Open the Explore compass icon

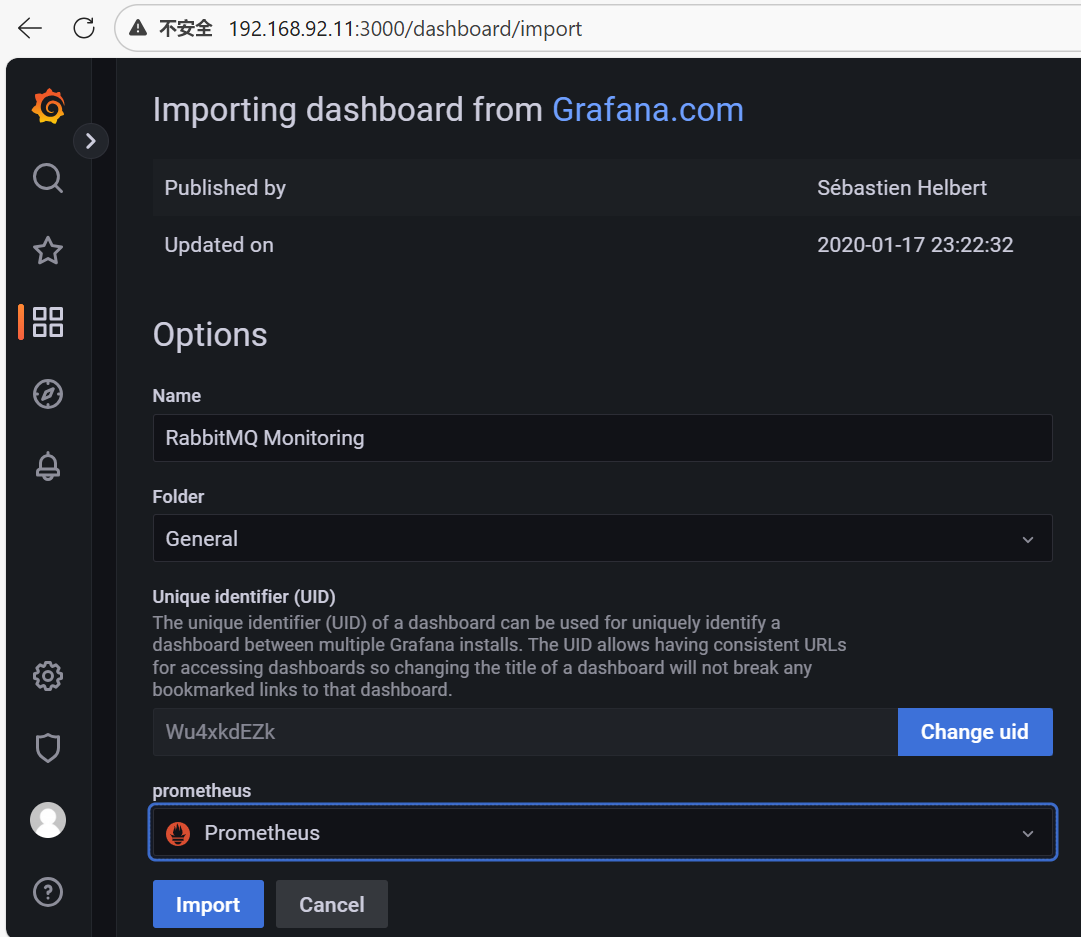tap(48, 394)
